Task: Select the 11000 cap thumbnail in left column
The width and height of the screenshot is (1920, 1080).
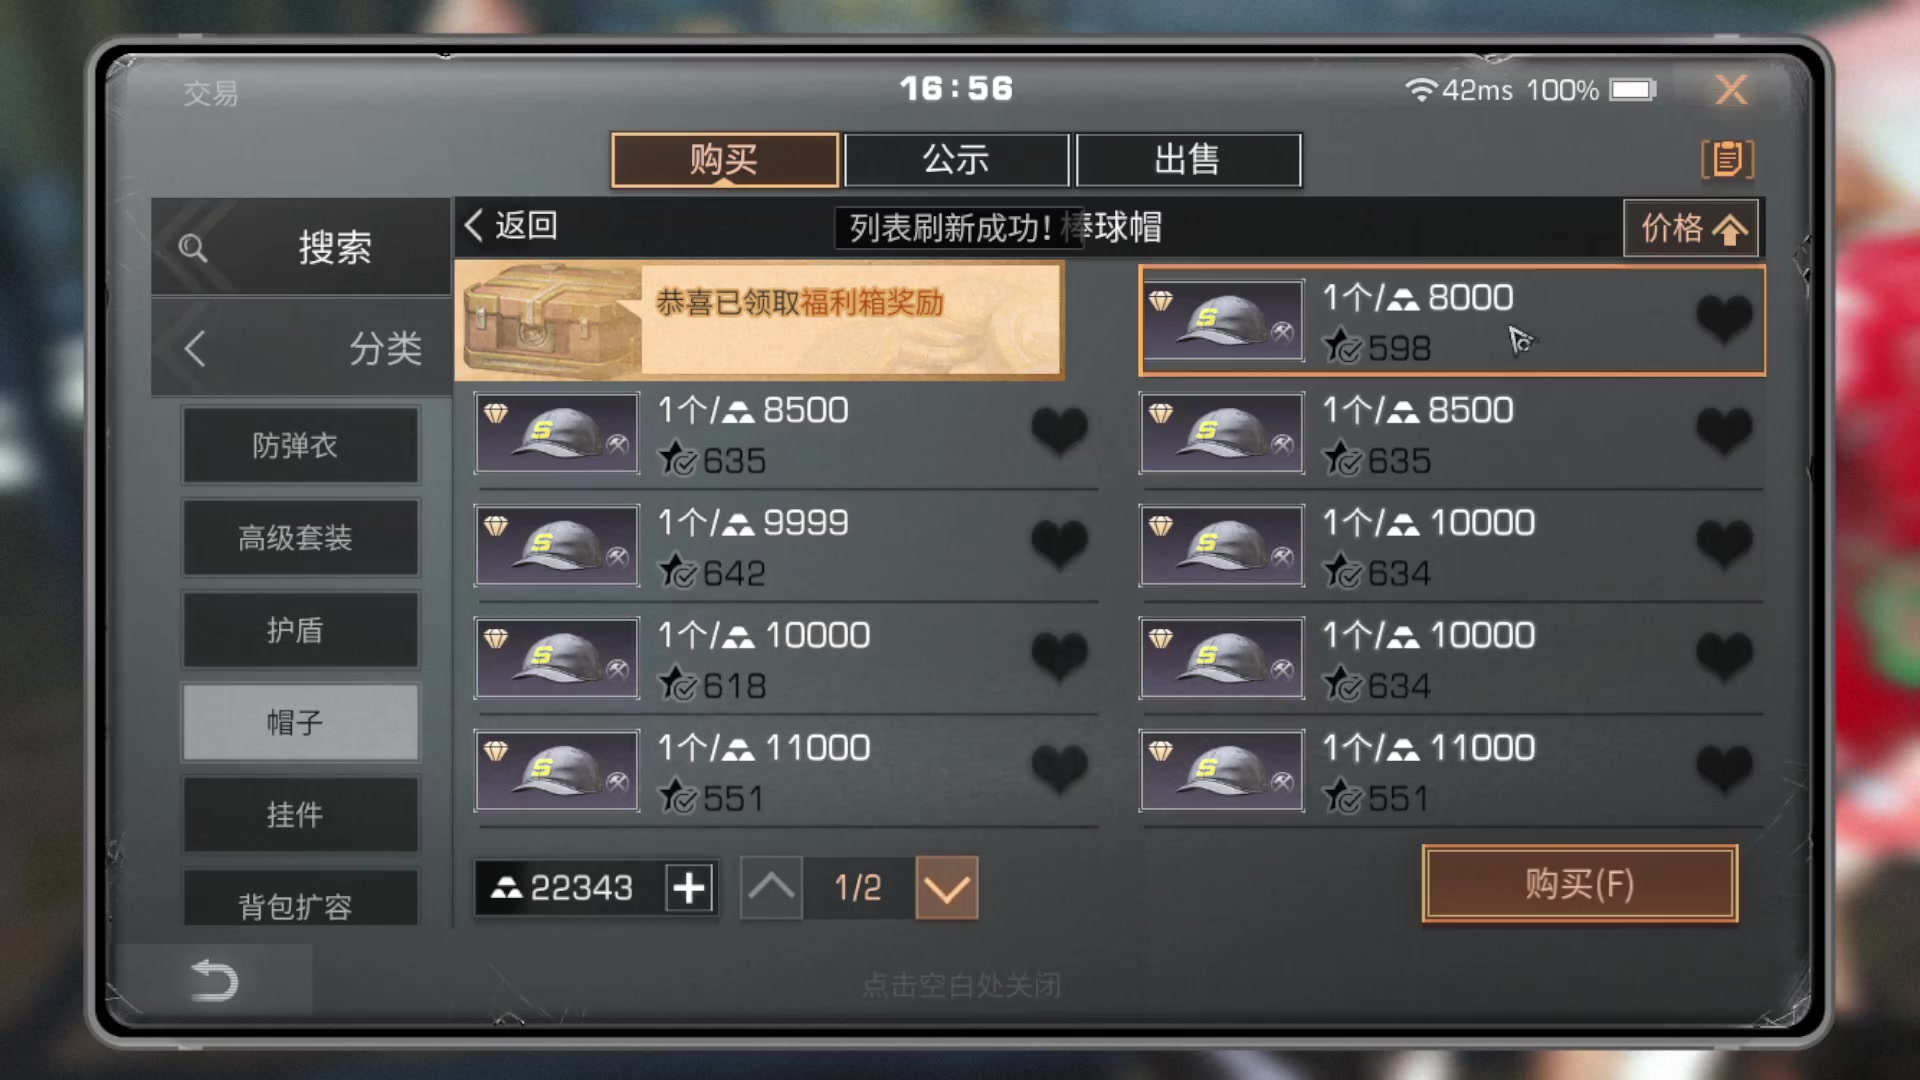Action: [557, 771]
